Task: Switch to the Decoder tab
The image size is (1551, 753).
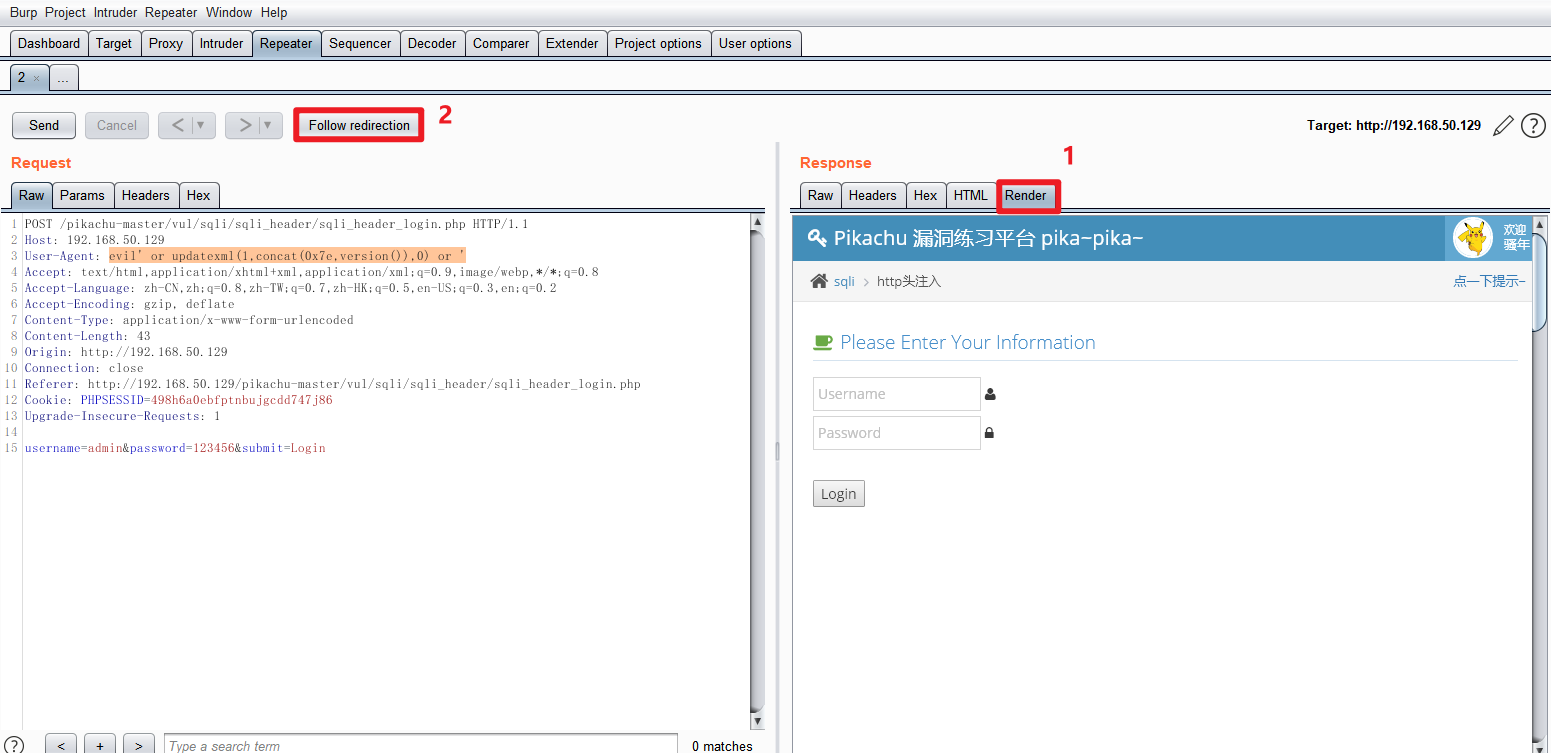Action: tap(432, 43)
